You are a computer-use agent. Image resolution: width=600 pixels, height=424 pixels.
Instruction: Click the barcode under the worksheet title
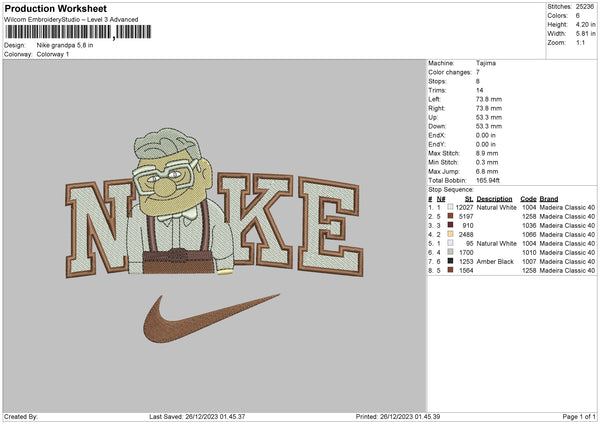coord(78,32)
